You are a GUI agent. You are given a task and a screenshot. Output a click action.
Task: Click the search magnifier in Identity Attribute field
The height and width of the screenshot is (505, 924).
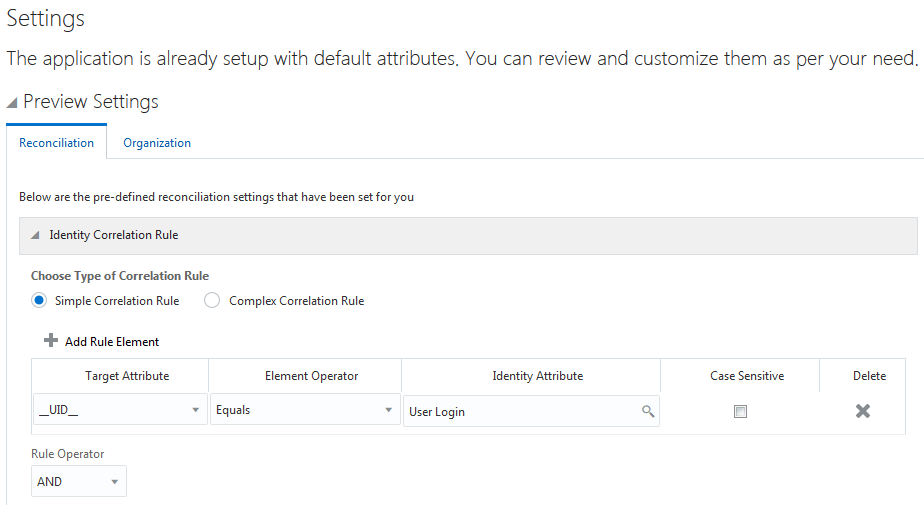tap(647, 411)
